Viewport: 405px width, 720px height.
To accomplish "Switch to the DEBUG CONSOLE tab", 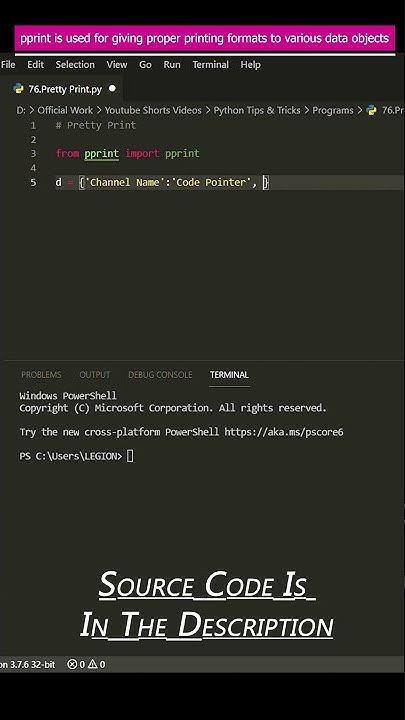I will (160, 375).
